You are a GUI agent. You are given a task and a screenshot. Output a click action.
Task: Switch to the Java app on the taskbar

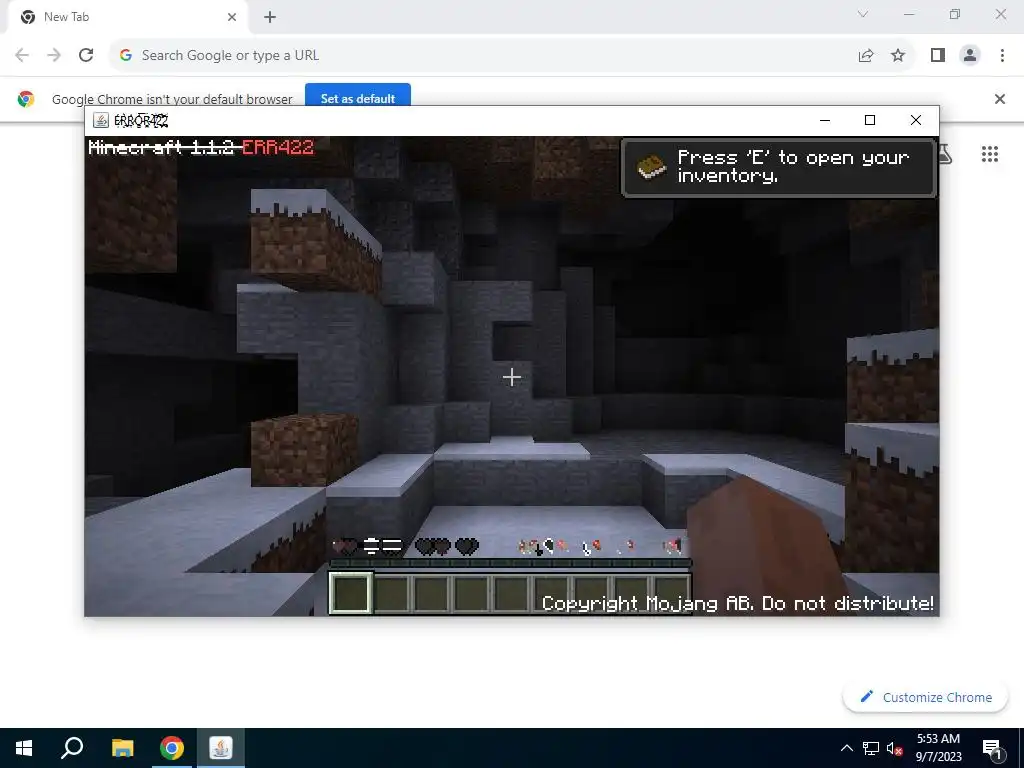(221, 748)
